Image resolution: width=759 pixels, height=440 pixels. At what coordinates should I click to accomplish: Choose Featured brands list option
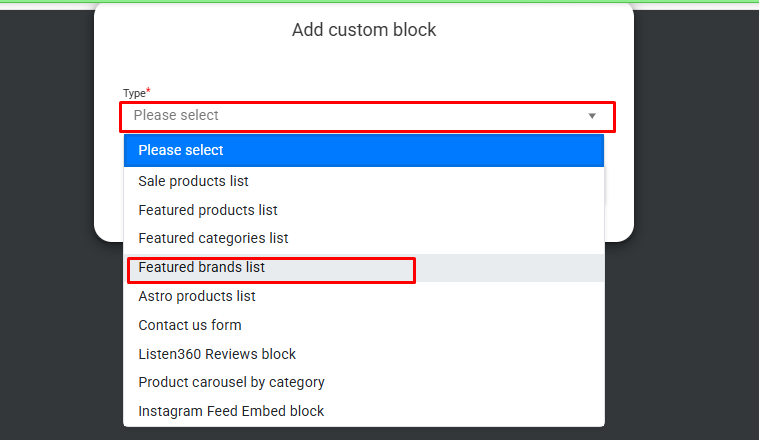(x=364, y=268)
